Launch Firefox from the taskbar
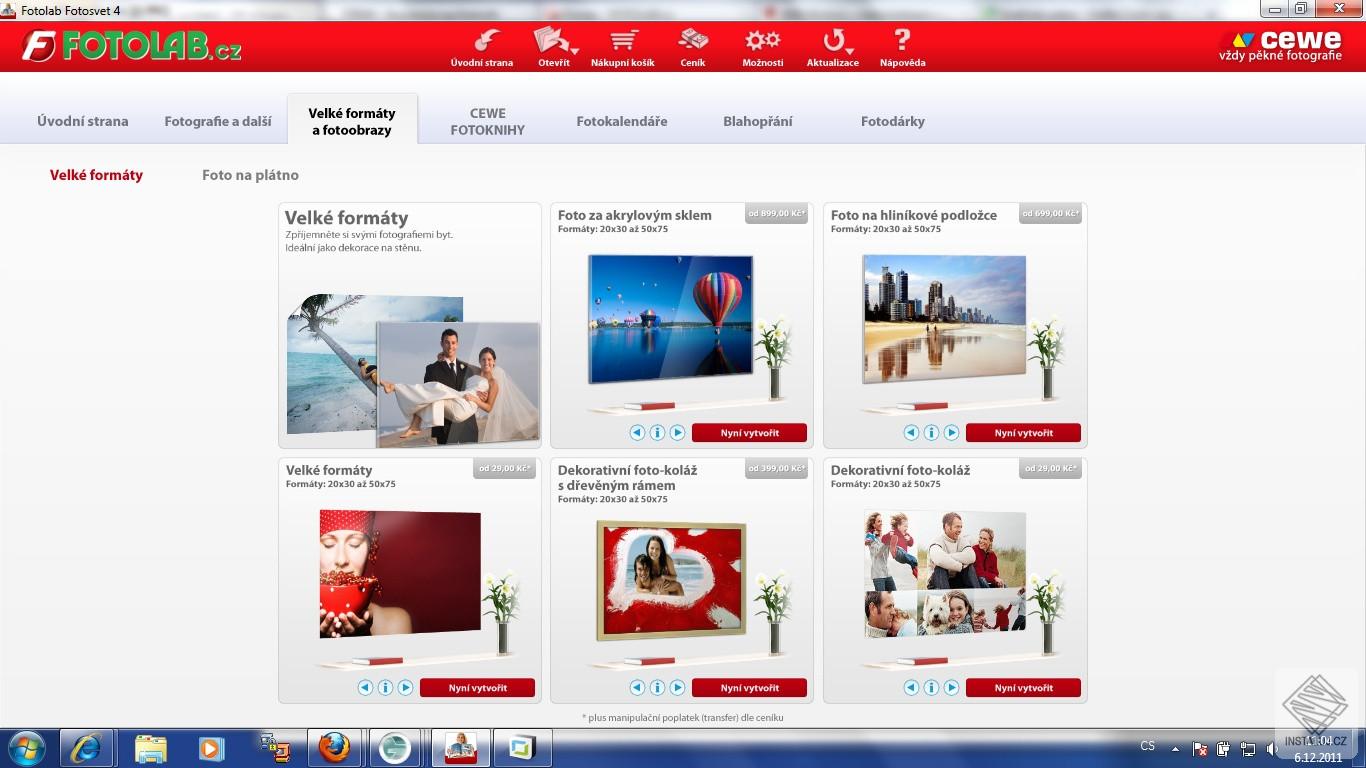This screenshot has height=768, width=1366. pos(334,748)
